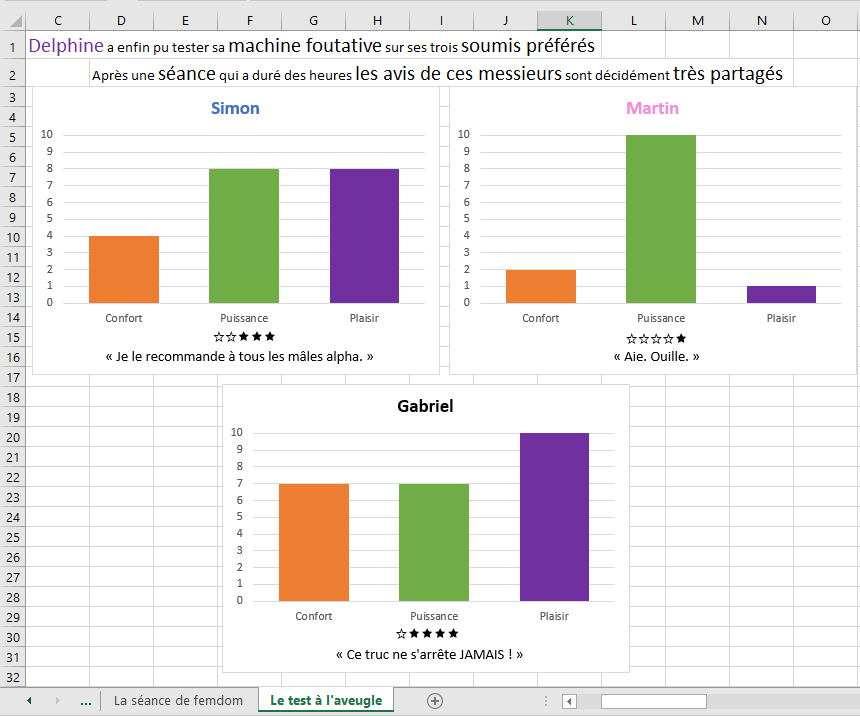Image resolution: width=860 pixels, height=716 pixels.
Task: Select the "Gabriel" chart title
Action: tap(426, 406)
